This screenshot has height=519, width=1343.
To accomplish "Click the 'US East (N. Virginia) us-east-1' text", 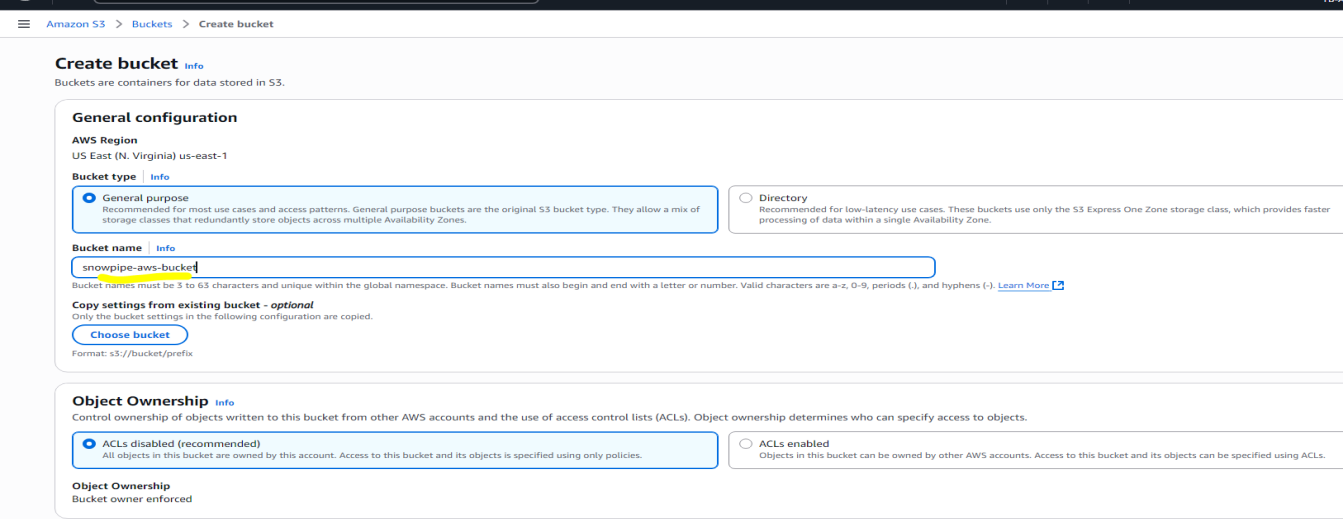I will pyautogui.click(x=150, y=156).
